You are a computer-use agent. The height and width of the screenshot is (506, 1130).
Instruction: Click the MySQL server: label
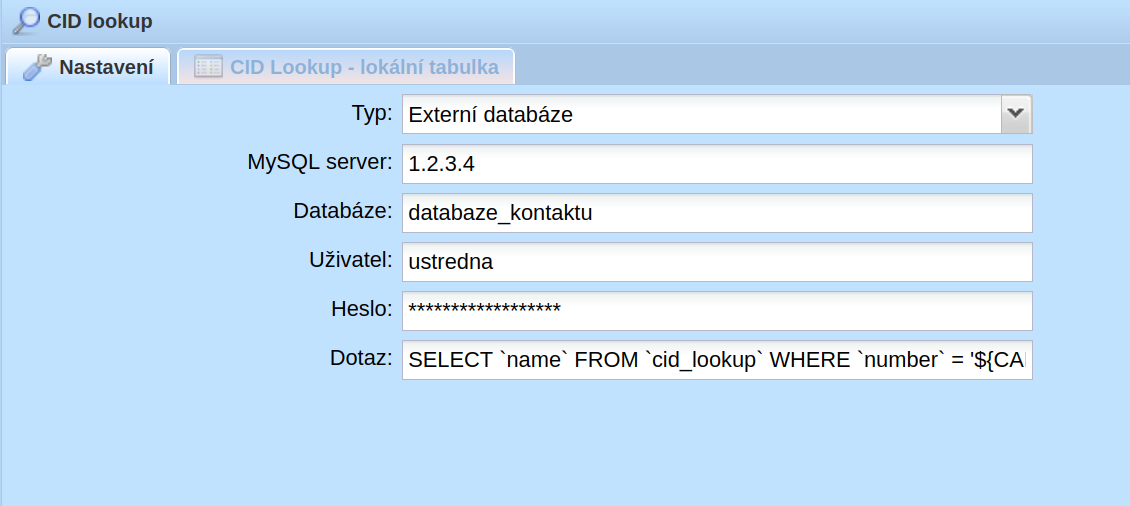(320, 162)
